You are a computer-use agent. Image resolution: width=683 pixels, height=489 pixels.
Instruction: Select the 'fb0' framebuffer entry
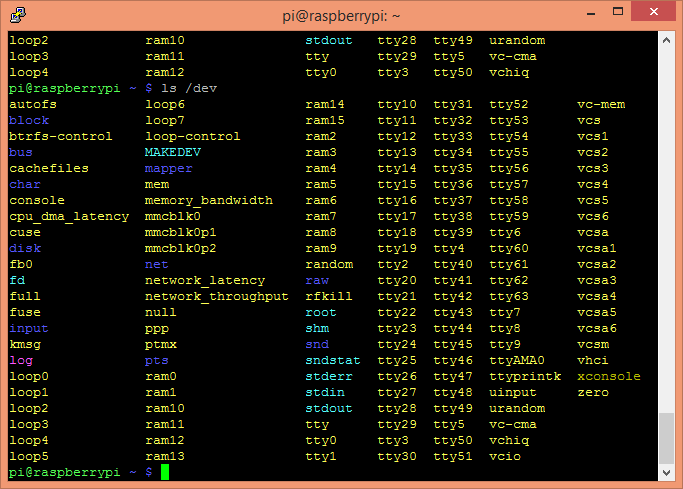click(x=21, y=264)
